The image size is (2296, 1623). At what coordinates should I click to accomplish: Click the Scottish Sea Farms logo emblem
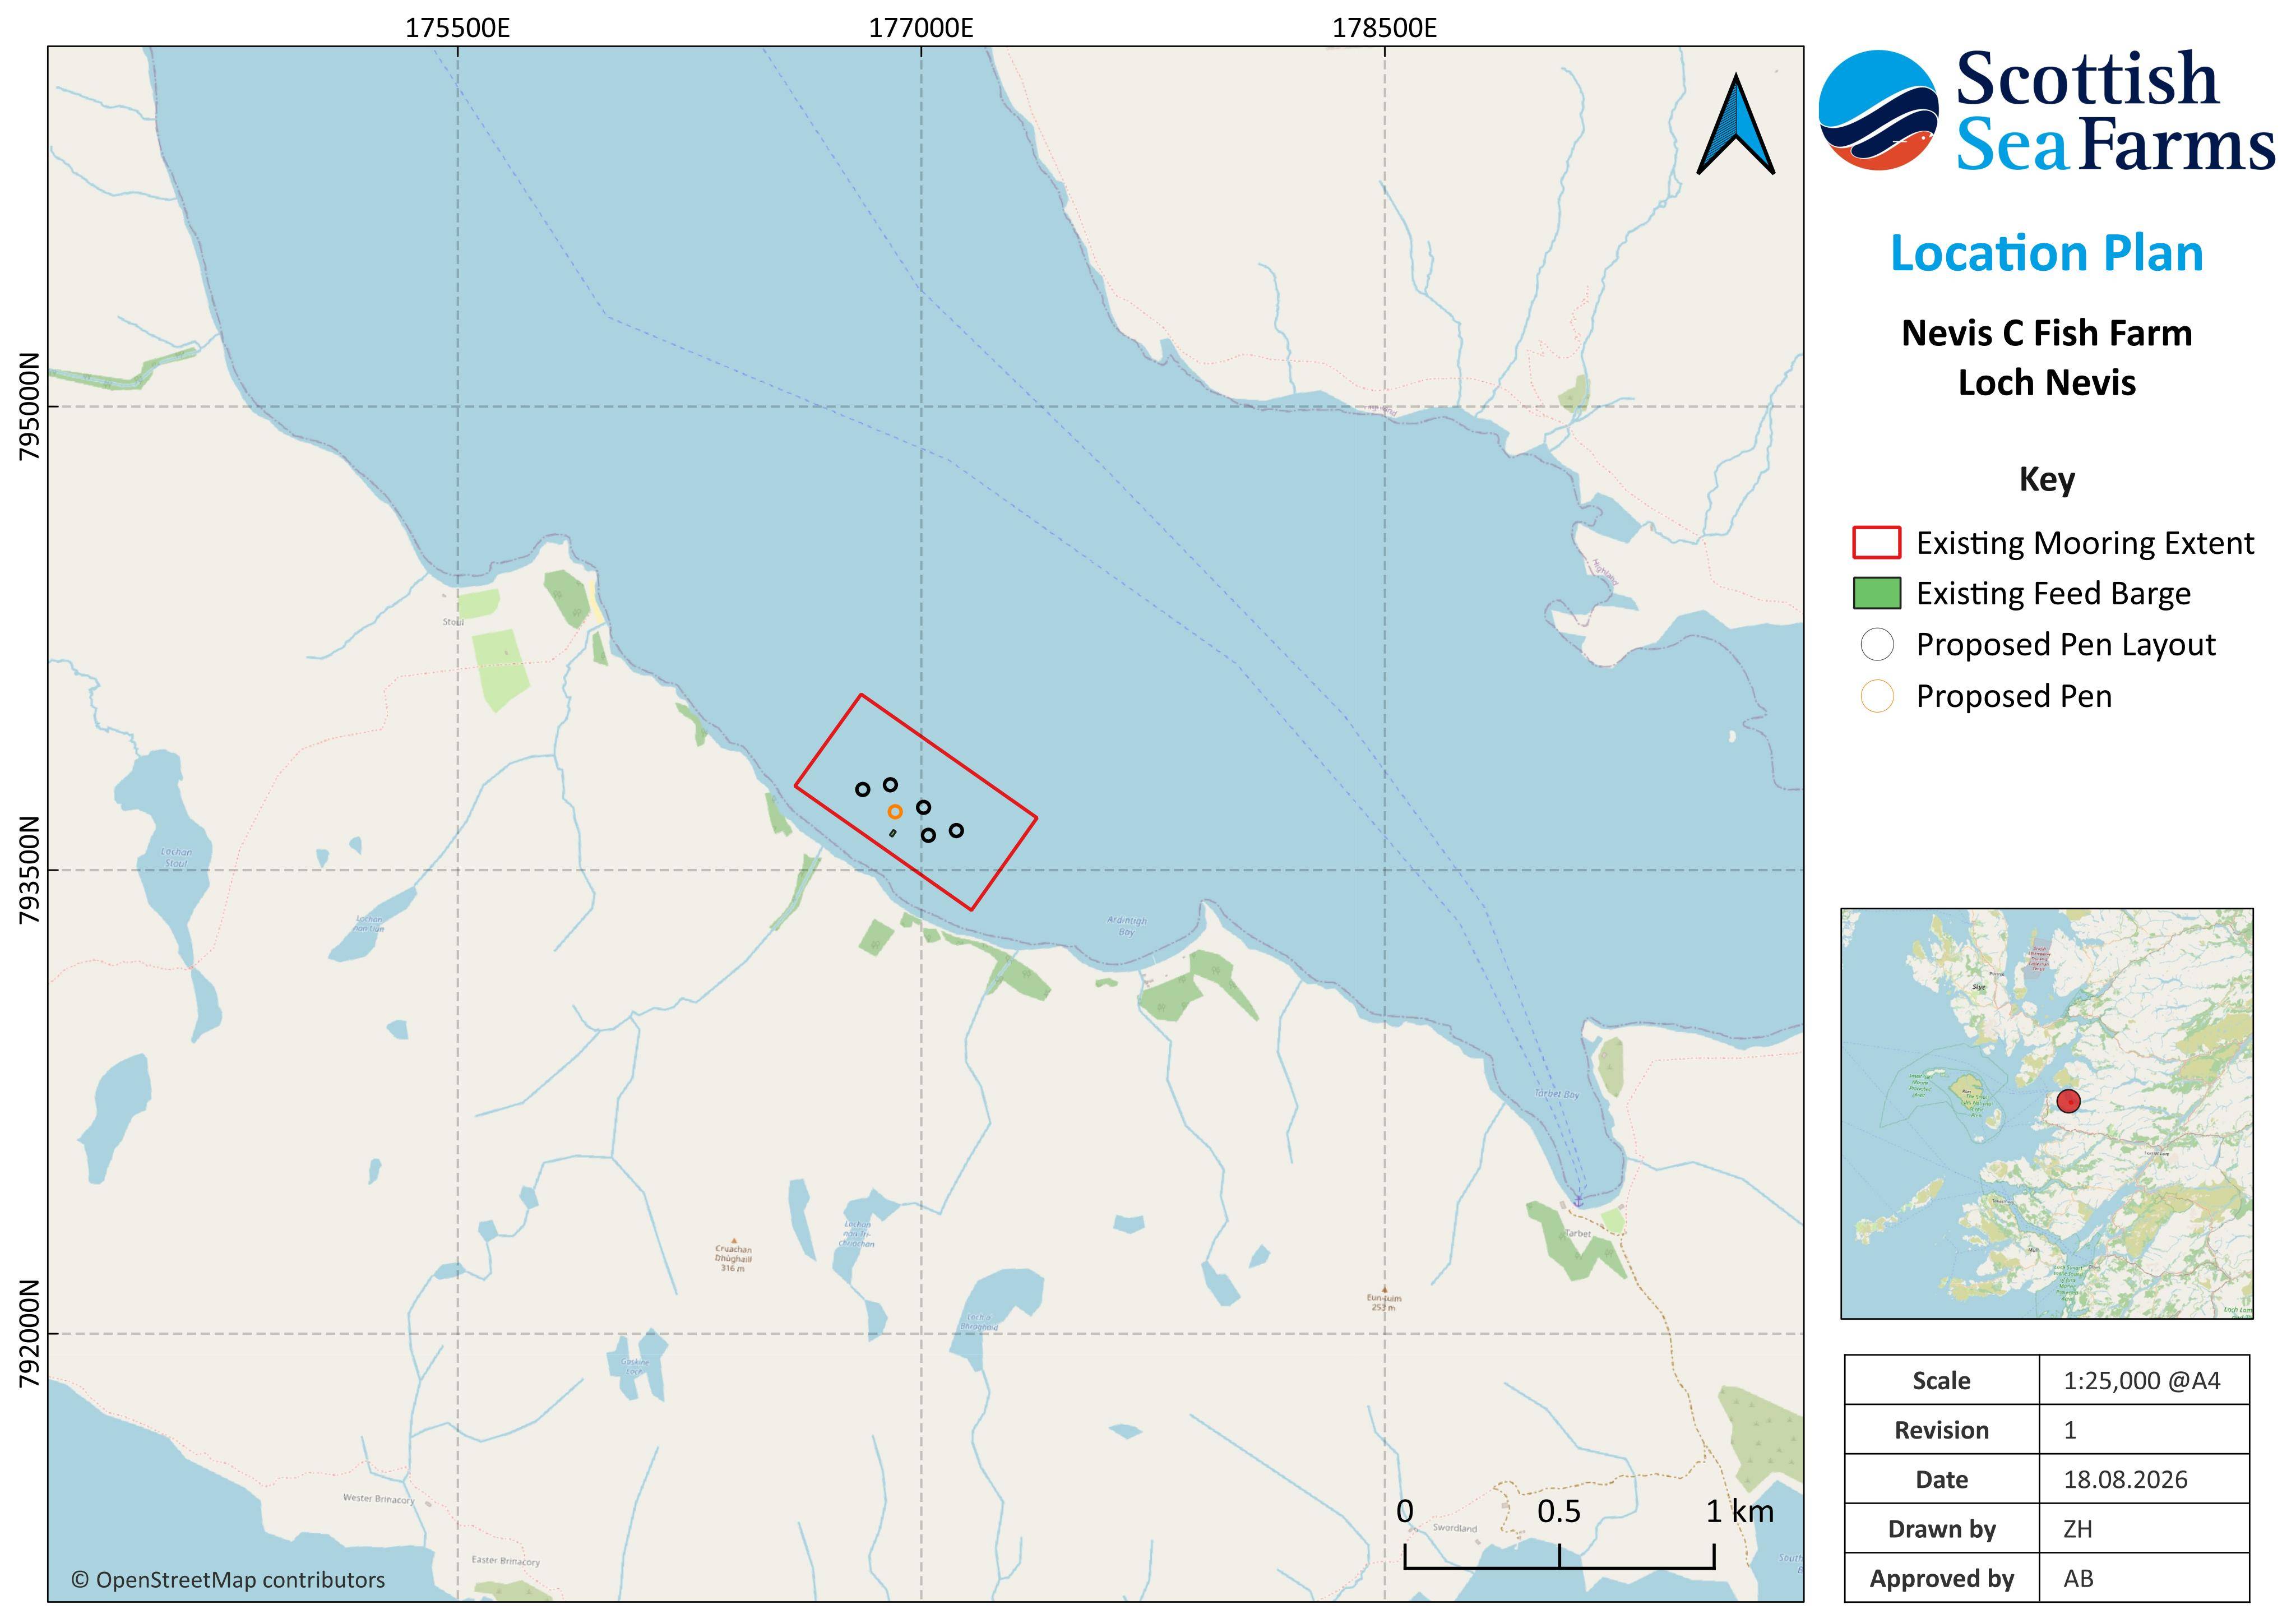[1879, 110]
